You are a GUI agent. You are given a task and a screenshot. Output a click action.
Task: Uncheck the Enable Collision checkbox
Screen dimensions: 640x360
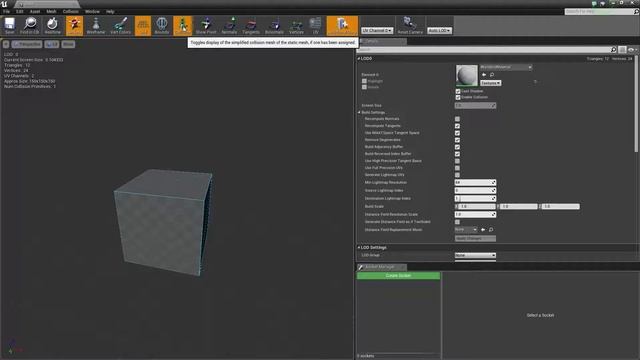point(458,97)
